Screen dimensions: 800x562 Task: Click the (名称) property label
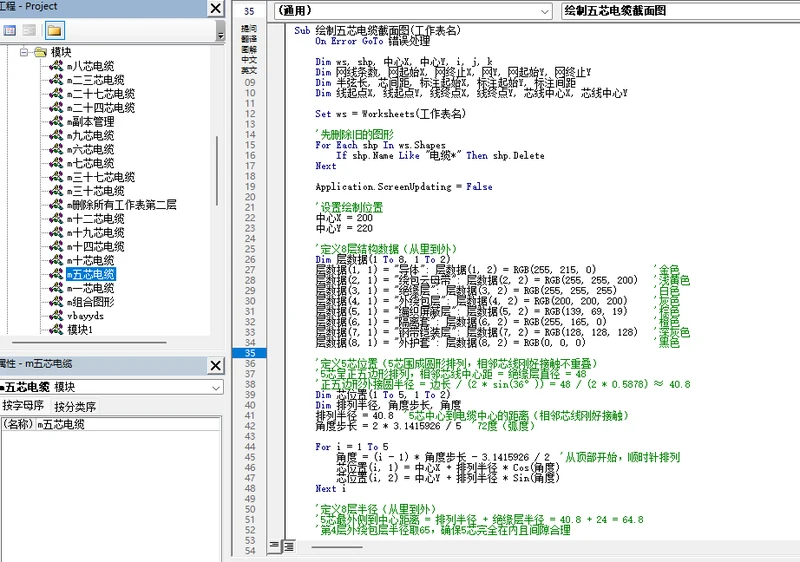19,424
